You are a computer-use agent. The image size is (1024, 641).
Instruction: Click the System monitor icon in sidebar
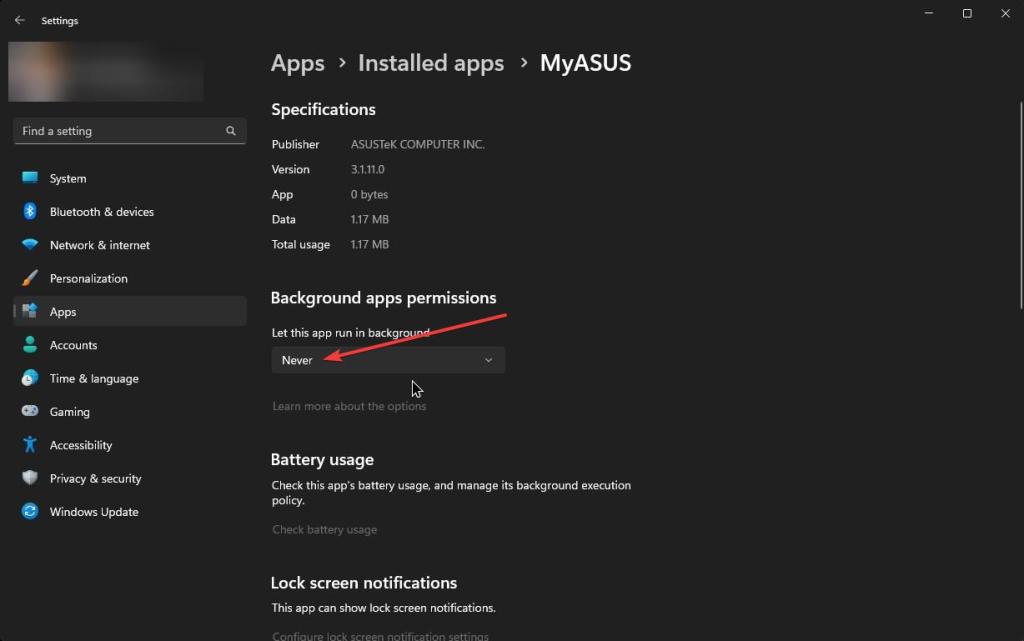tap(30, 178)
